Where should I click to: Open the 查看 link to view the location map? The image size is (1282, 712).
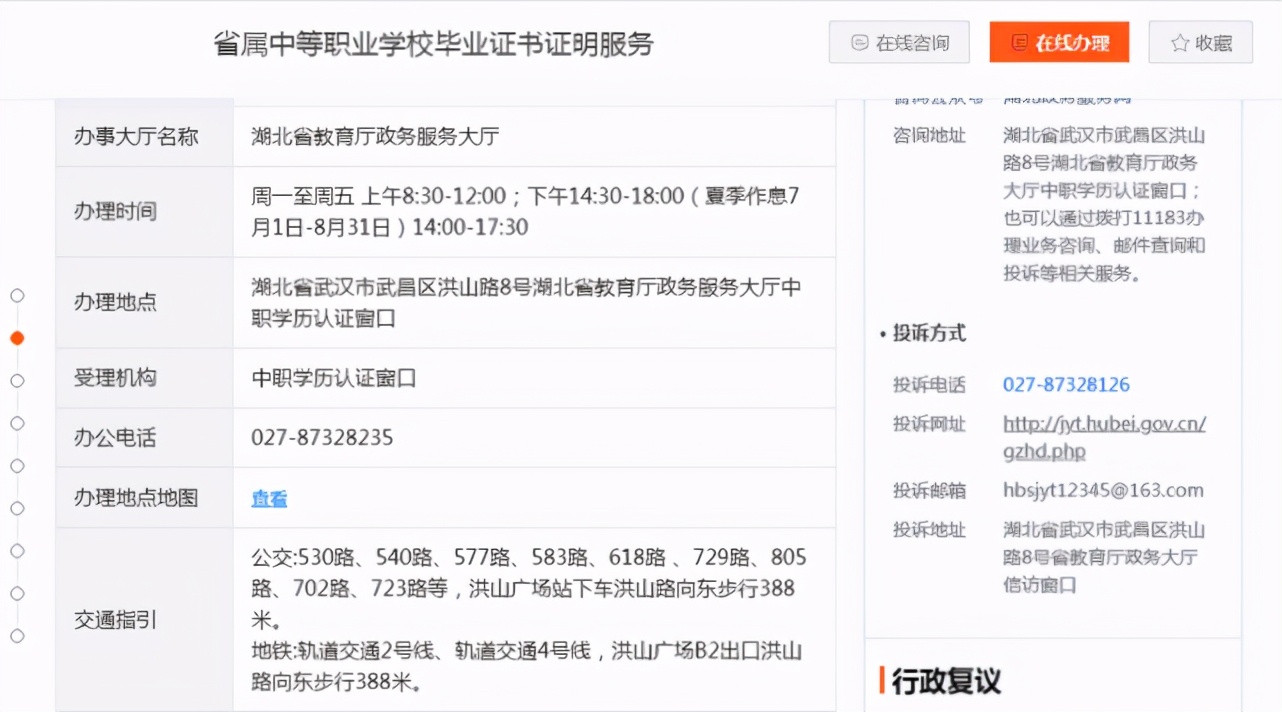pyautogui.click(x=267, y=497)
